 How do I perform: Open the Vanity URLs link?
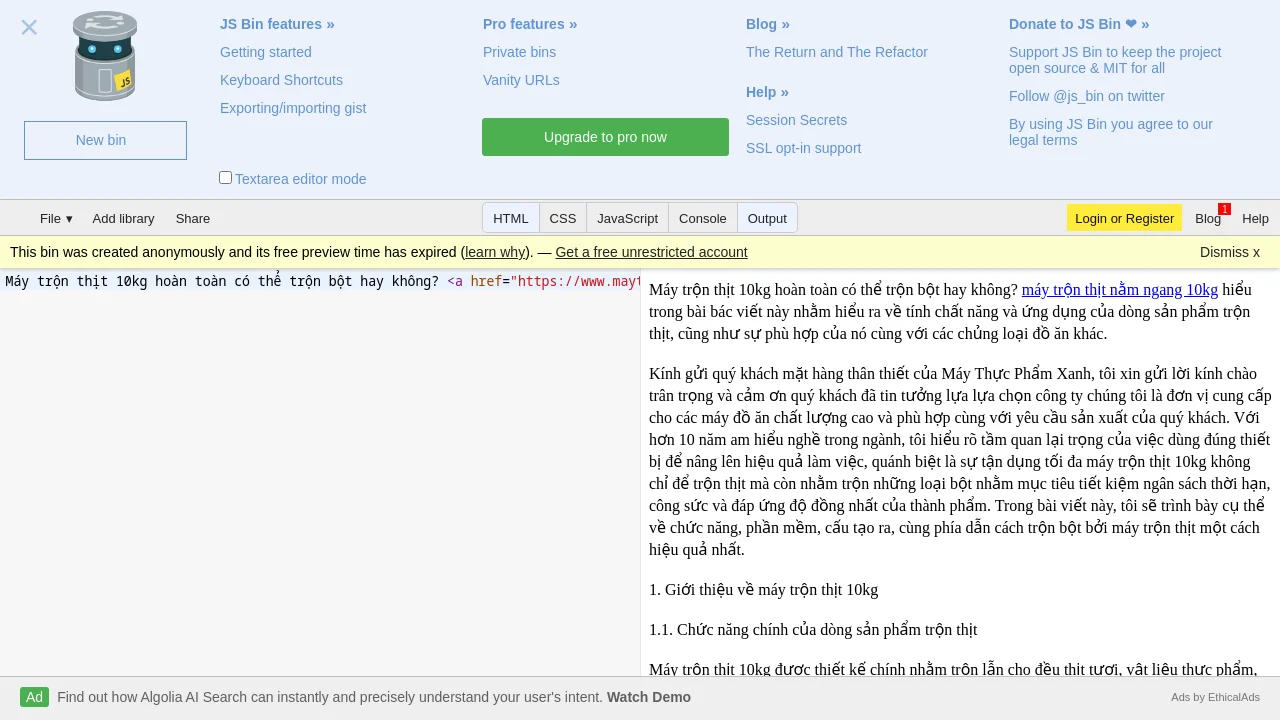[x=521, y=80]
